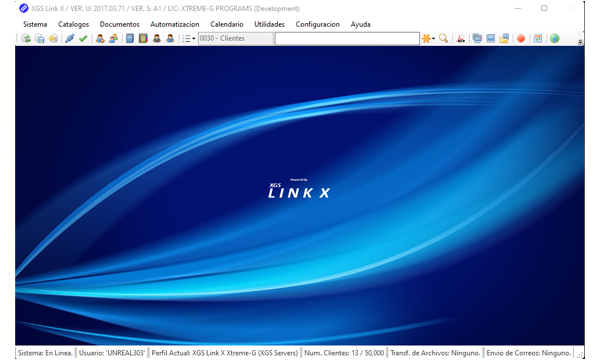
Task: Click the user with orange badge icon
Action: [x=100, y=38]
